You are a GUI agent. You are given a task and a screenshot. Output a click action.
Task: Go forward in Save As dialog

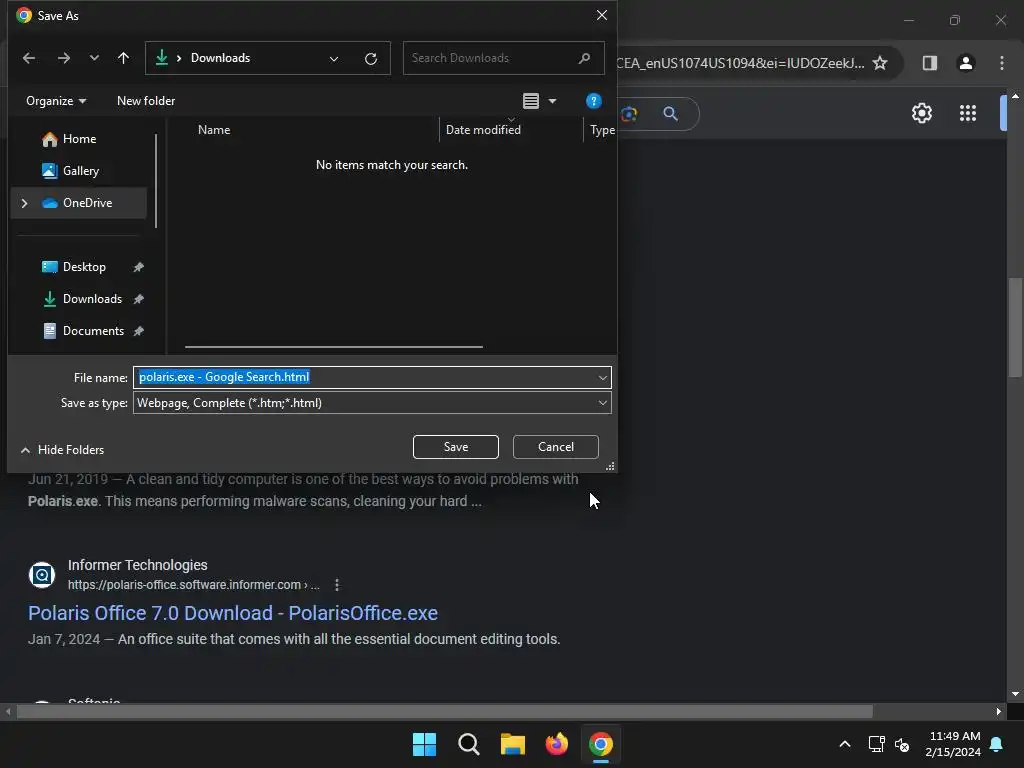pos(63,58)
